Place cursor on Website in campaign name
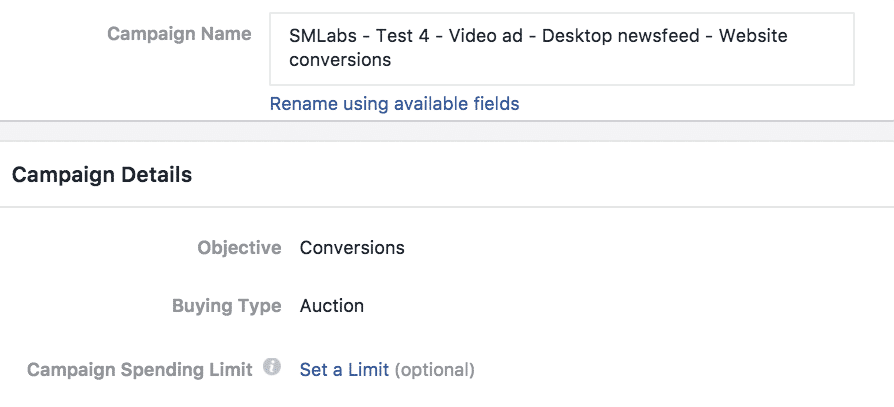The image size is (894, 407). coord(753,36)
